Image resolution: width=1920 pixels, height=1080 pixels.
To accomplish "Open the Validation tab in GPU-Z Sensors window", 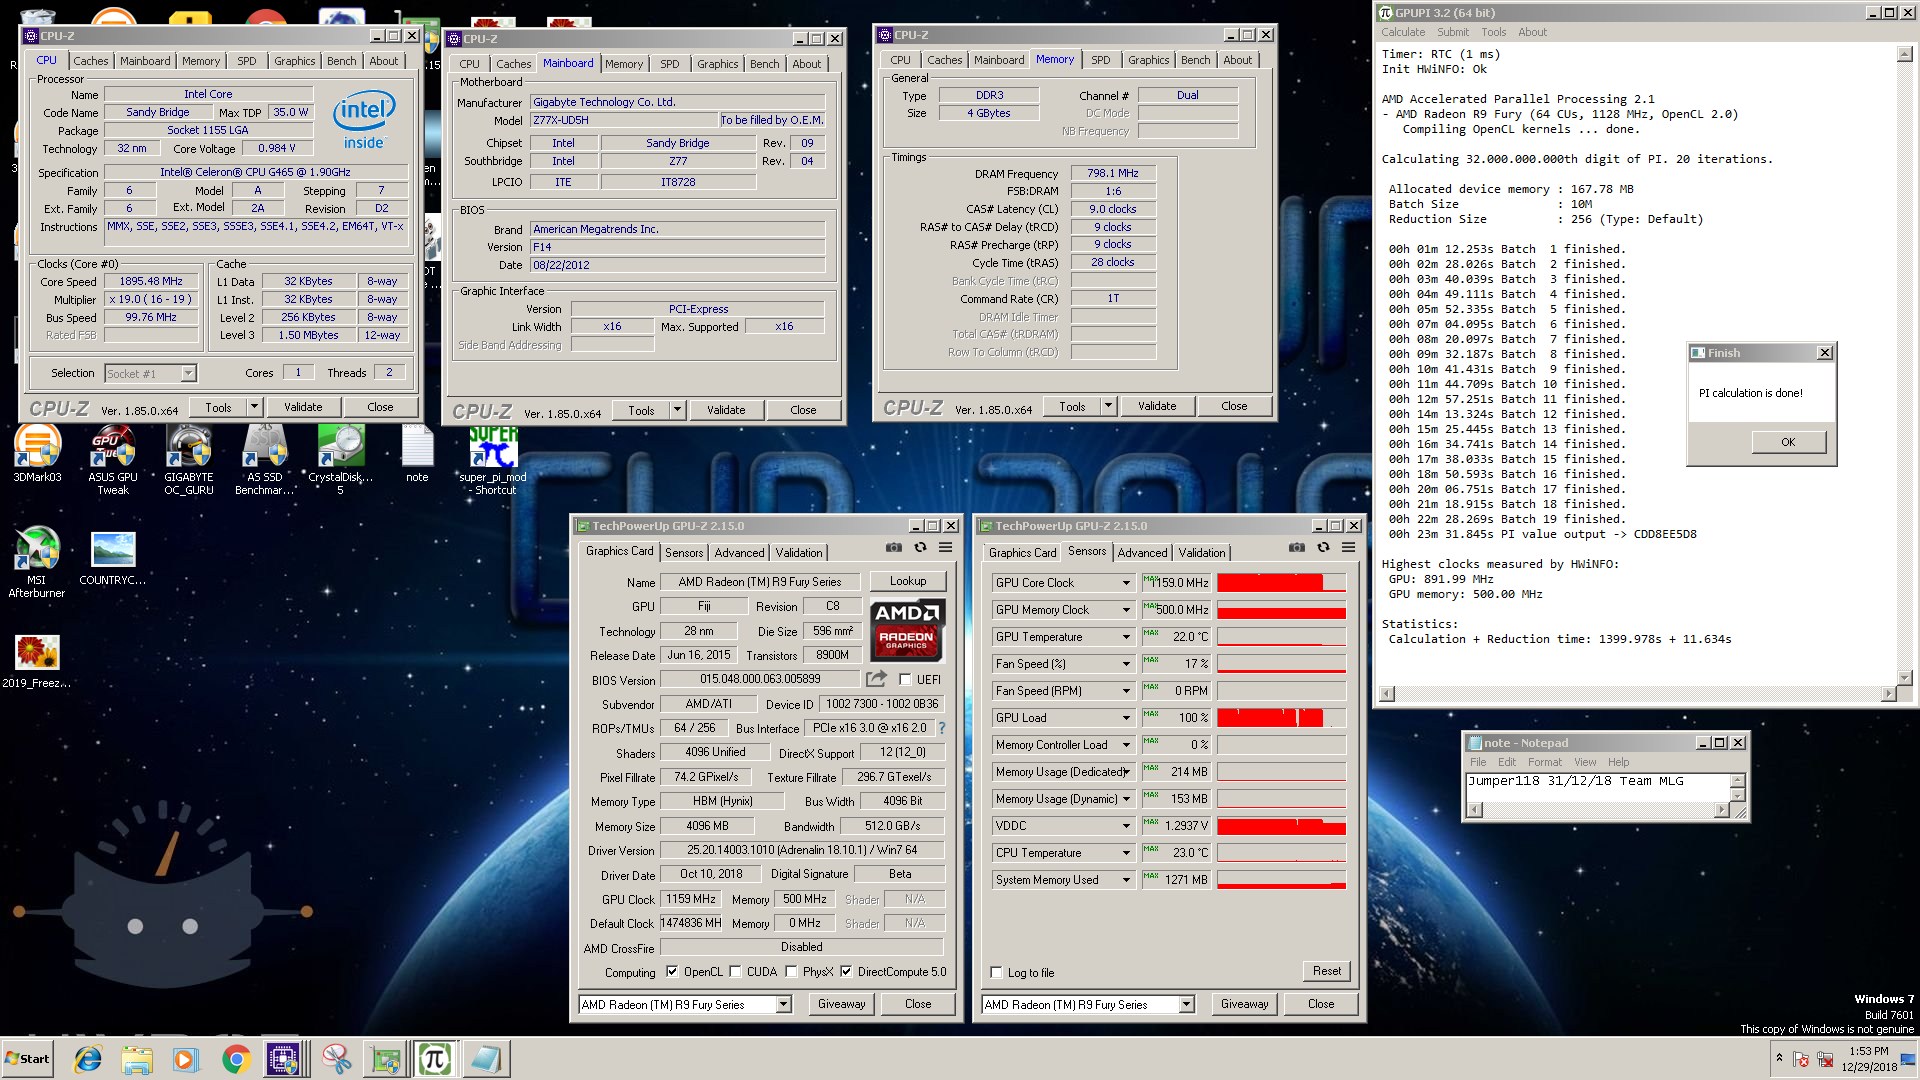I will point(1201,553).
